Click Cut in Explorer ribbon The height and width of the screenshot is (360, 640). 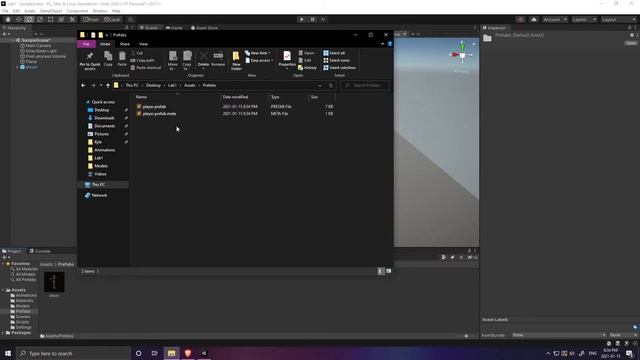(x=137, y=53)
